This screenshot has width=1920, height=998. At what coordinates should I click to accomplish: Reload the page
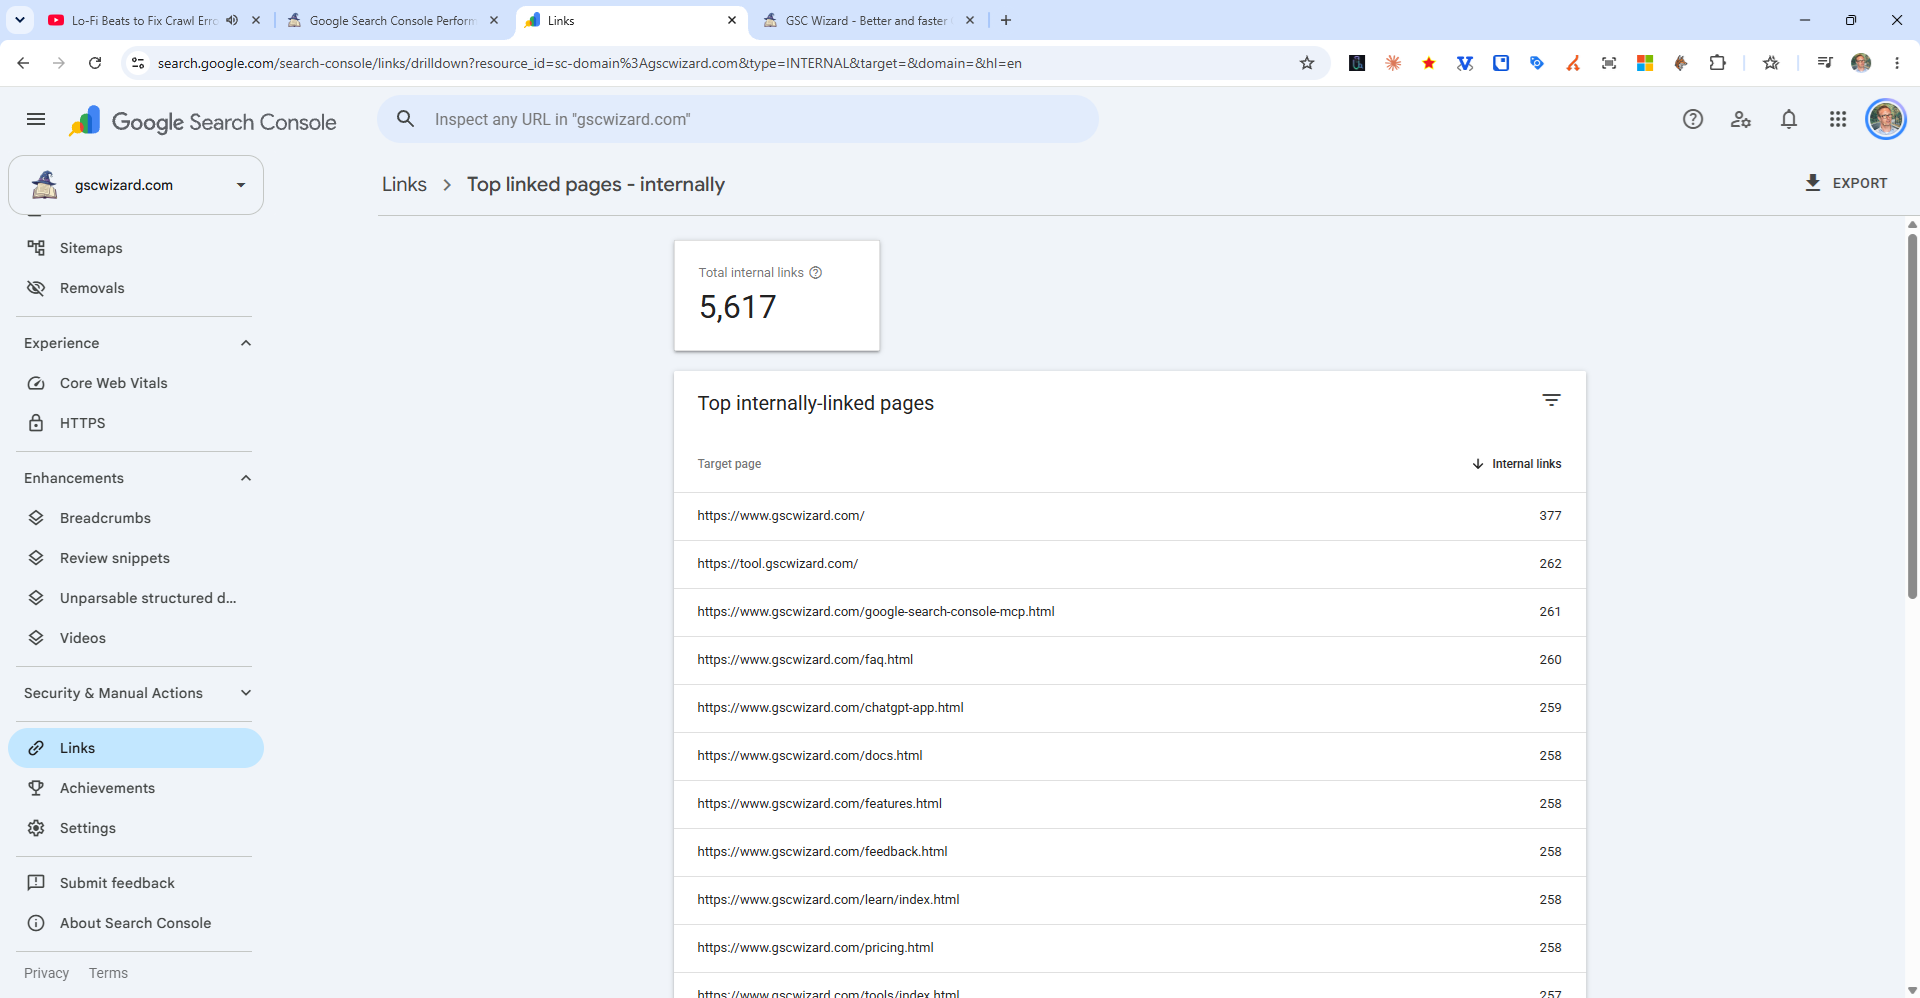95,63
